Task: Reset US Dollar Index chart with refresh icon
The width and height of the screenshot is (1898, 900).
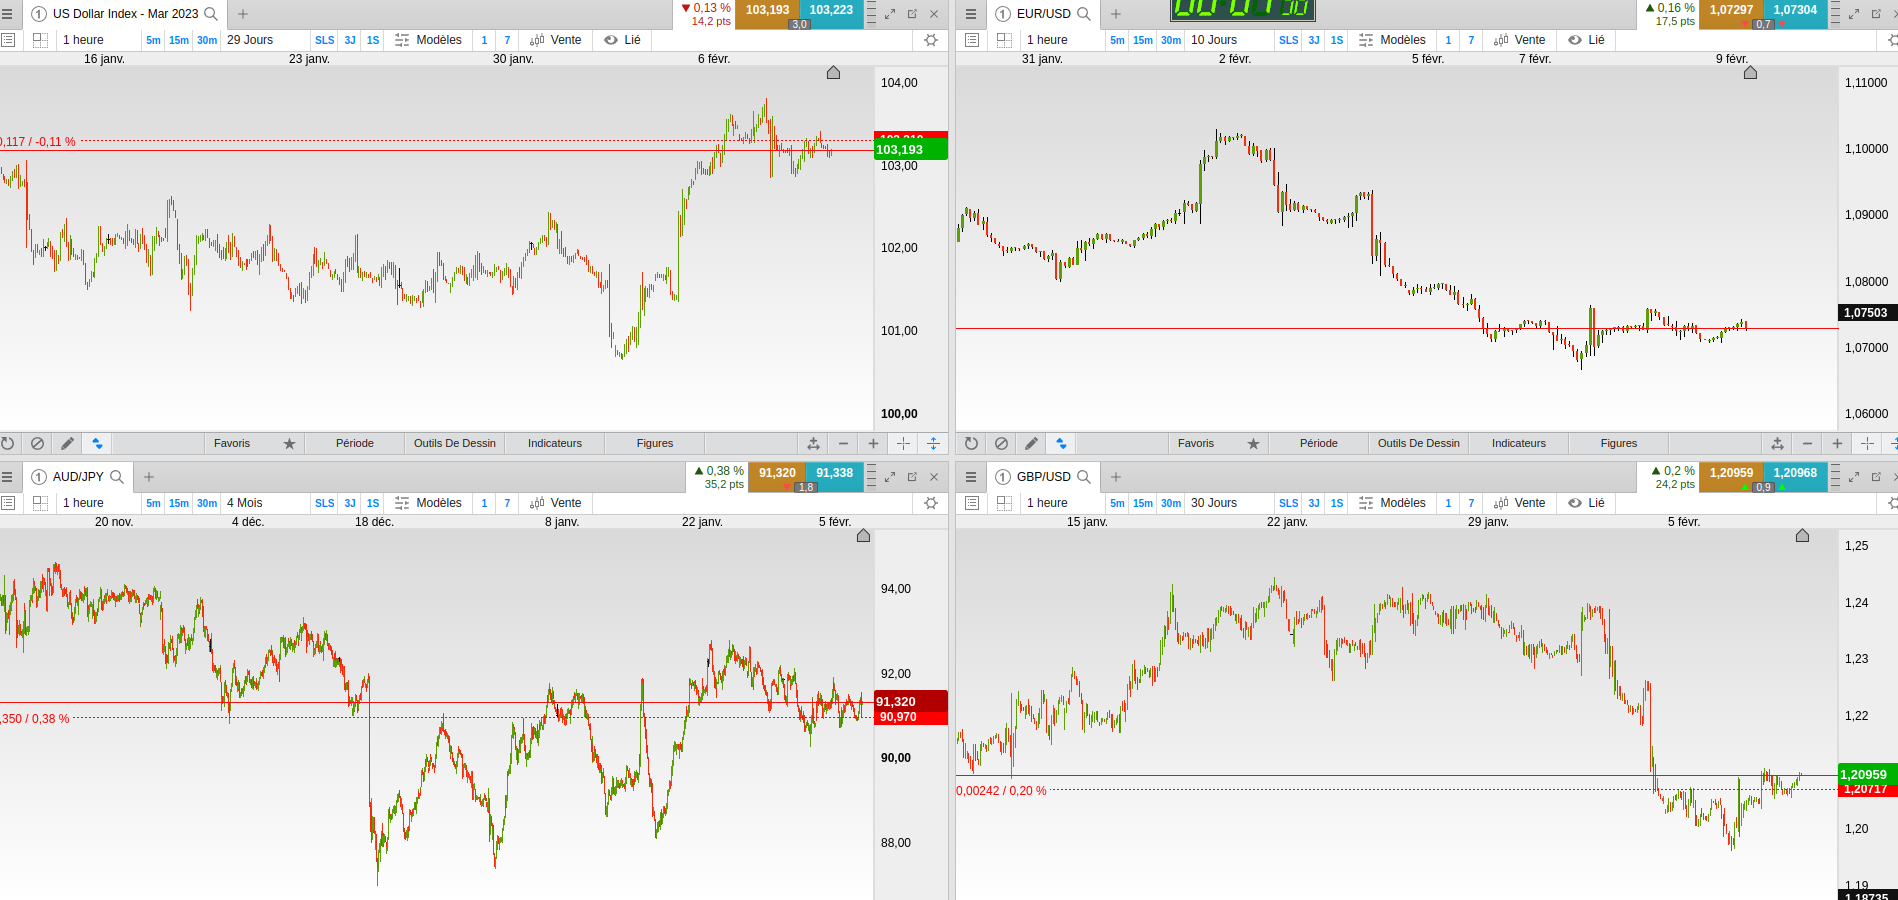Action: click(7, 443)
